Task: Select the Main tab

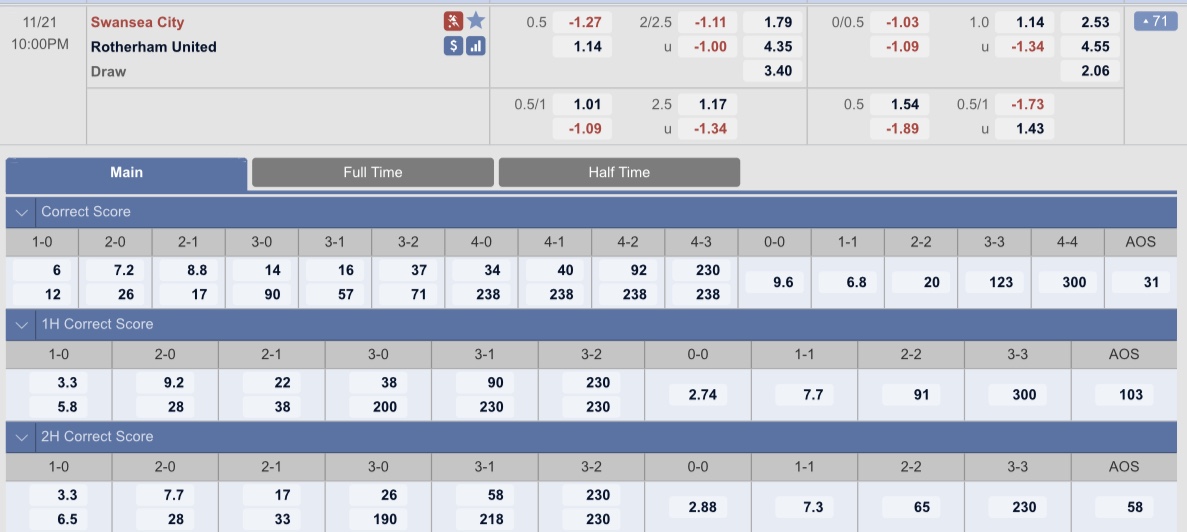Action: (126, 173)
